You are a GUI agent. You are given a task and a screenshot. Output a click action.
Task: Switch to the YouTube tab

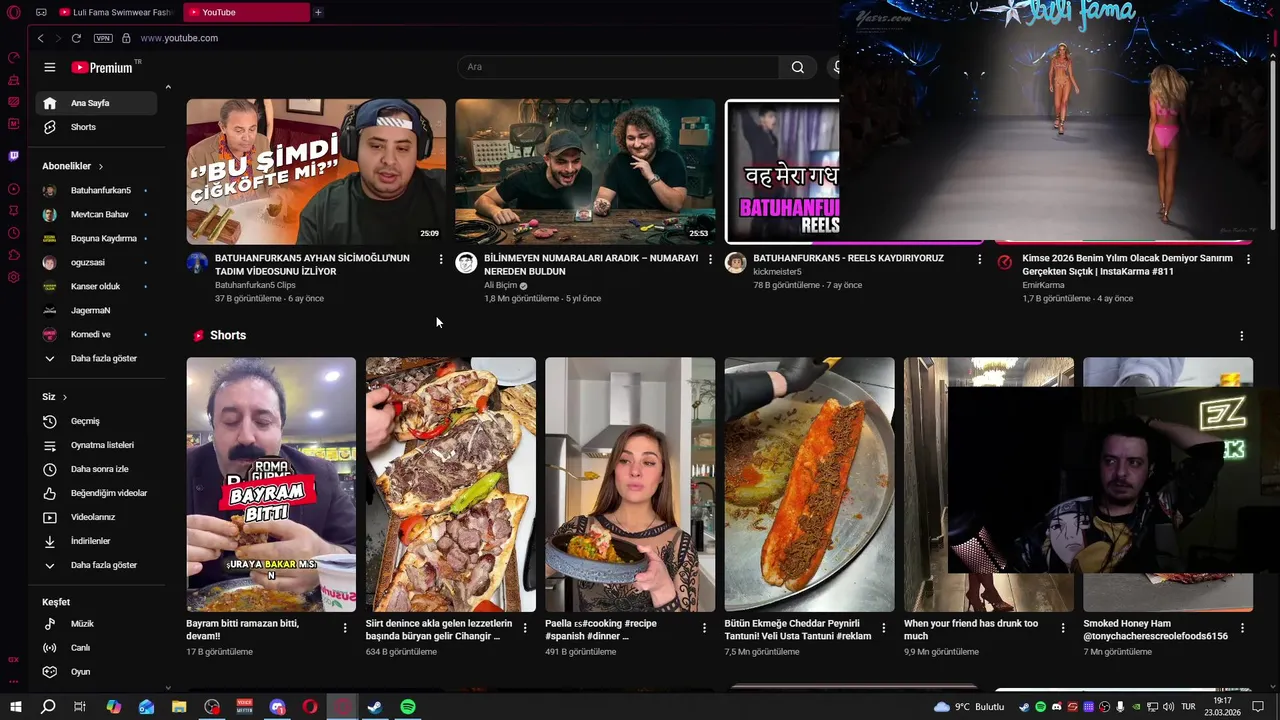coord(245,12)
